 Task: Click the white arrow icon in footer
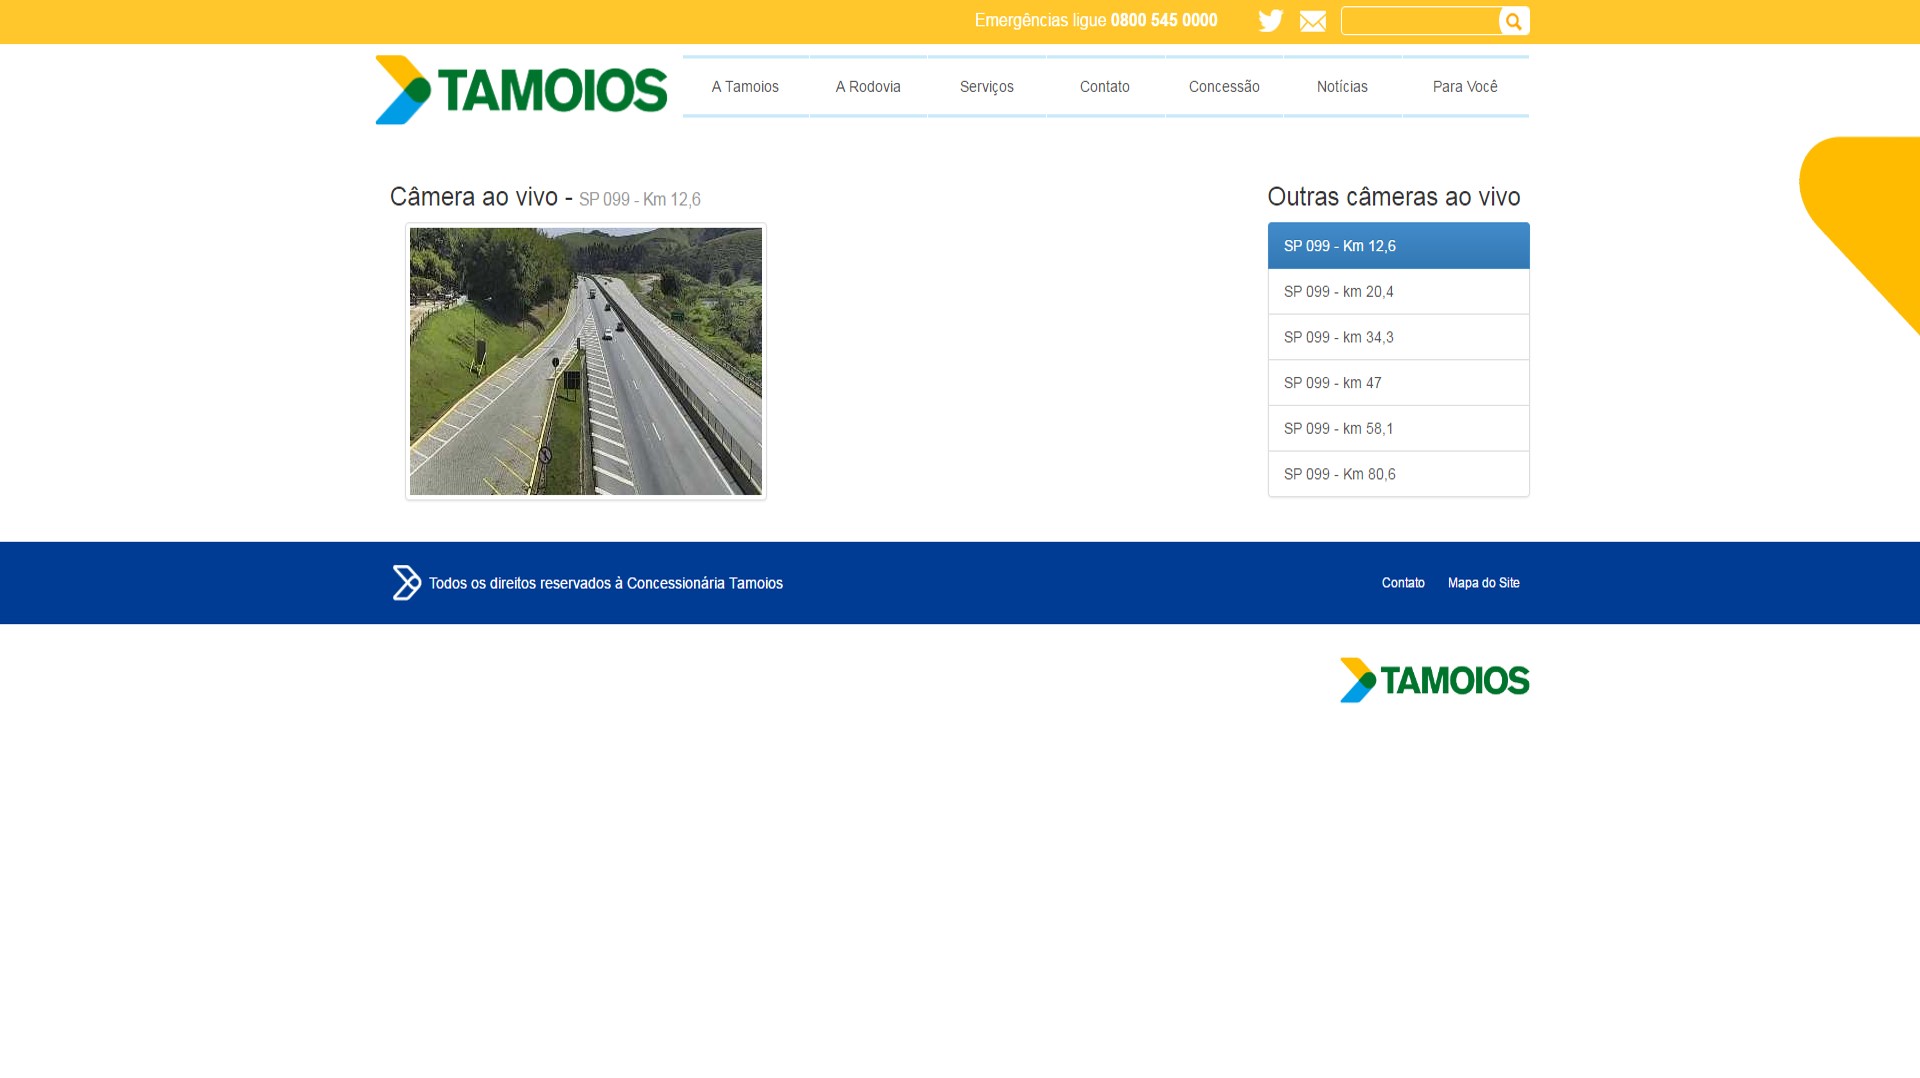[406, 583]
